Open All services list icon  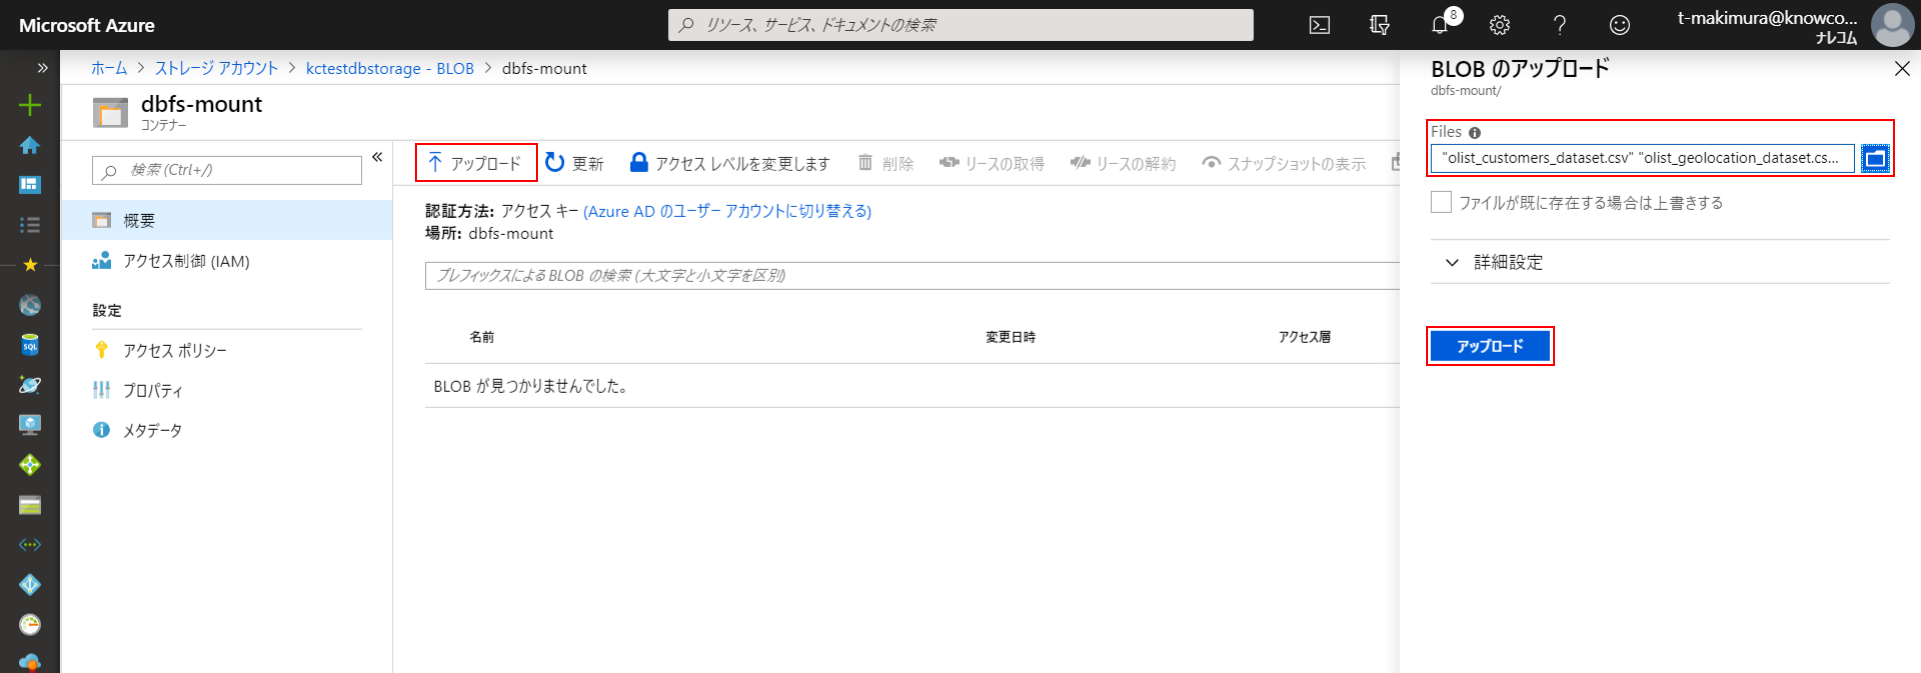(30, 225)
